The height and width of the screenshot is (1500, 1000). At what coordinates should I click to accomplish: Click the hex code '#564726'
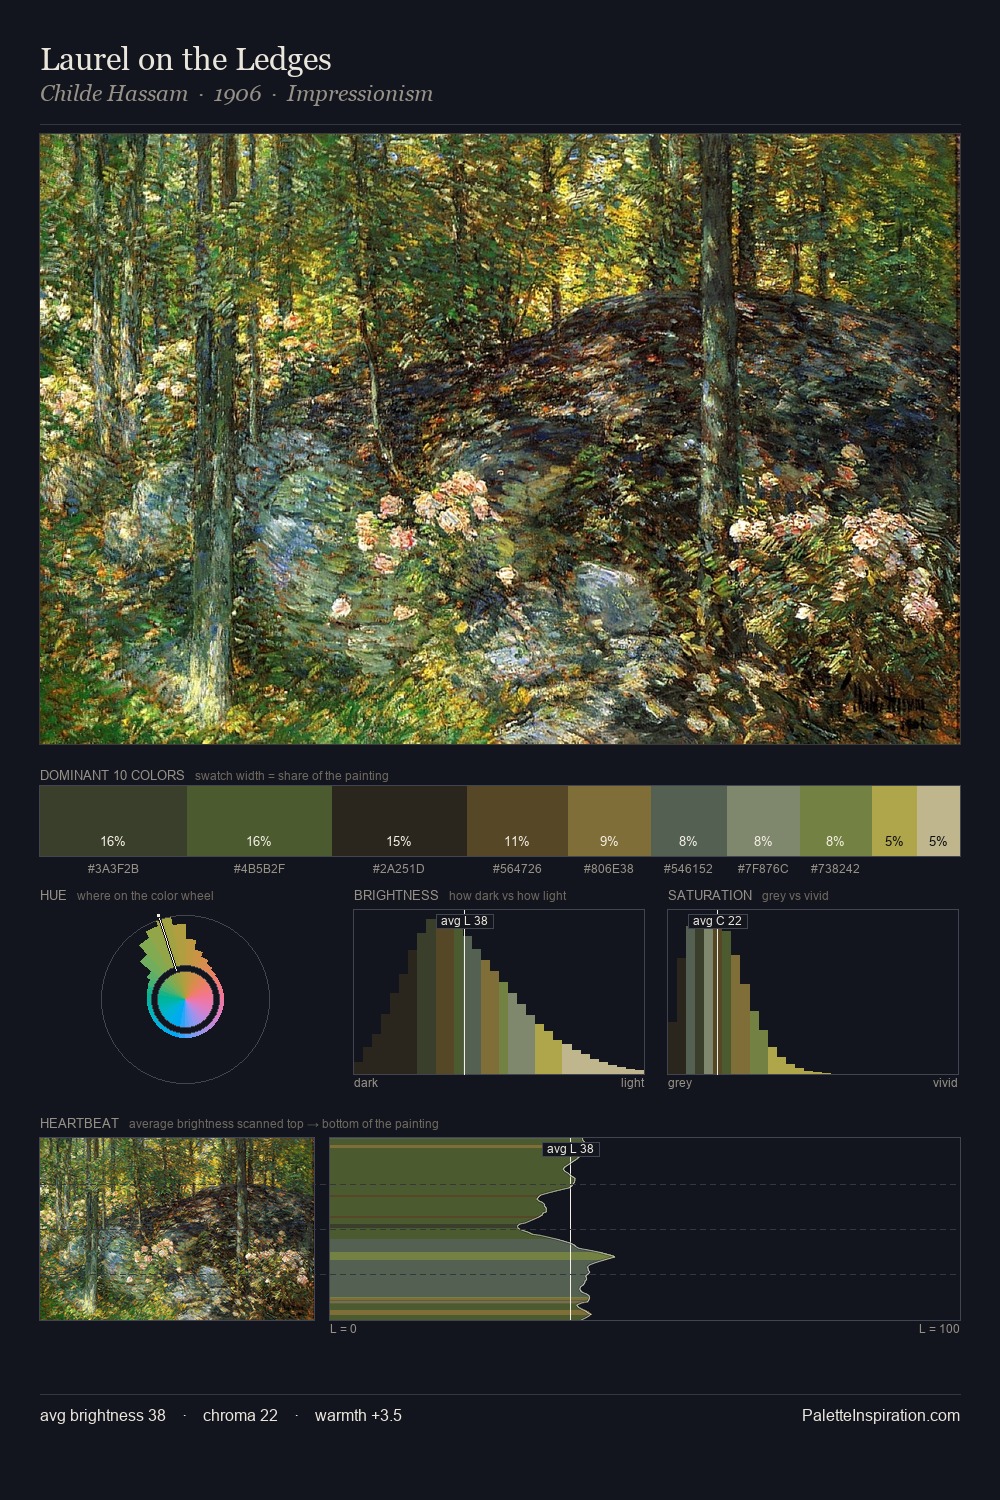[517, 869]
